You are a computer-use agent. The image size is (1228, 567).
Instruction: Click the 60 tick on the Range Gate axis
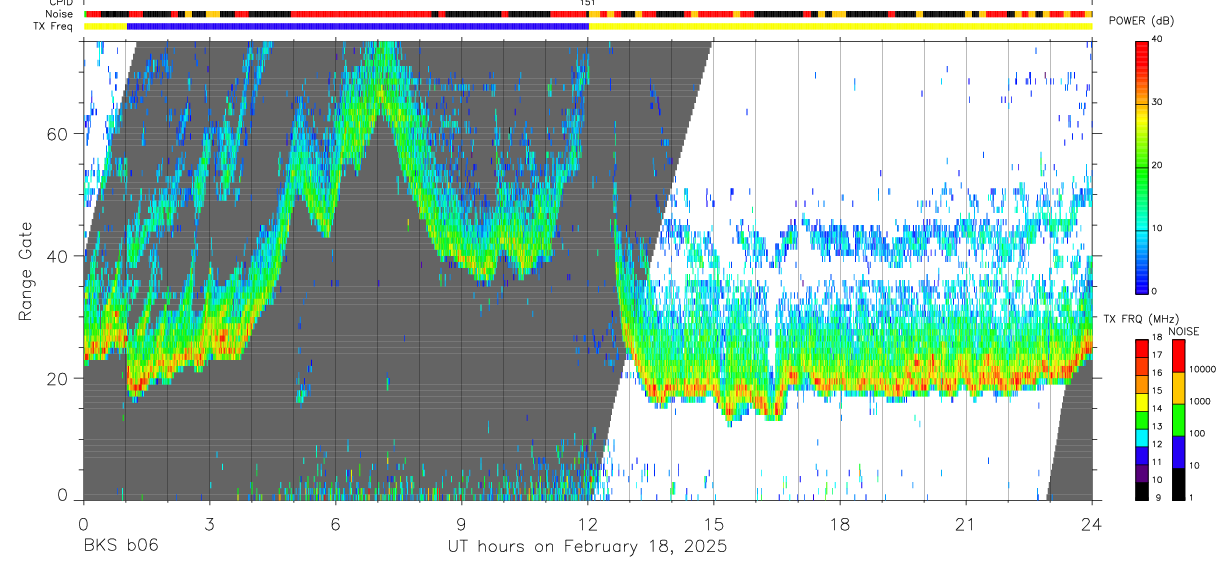click(58, 134)
